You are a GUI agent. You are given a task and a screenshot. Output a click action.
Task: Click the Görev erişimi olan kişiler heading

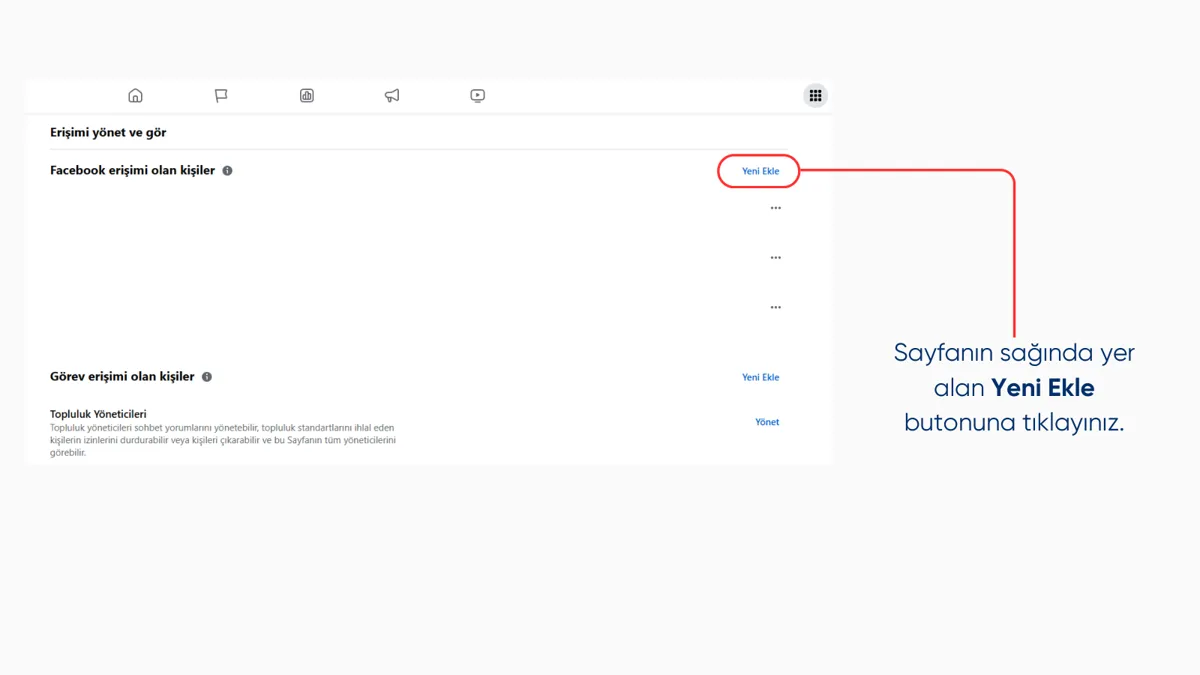pyautogui.click(x=122, y=377)
